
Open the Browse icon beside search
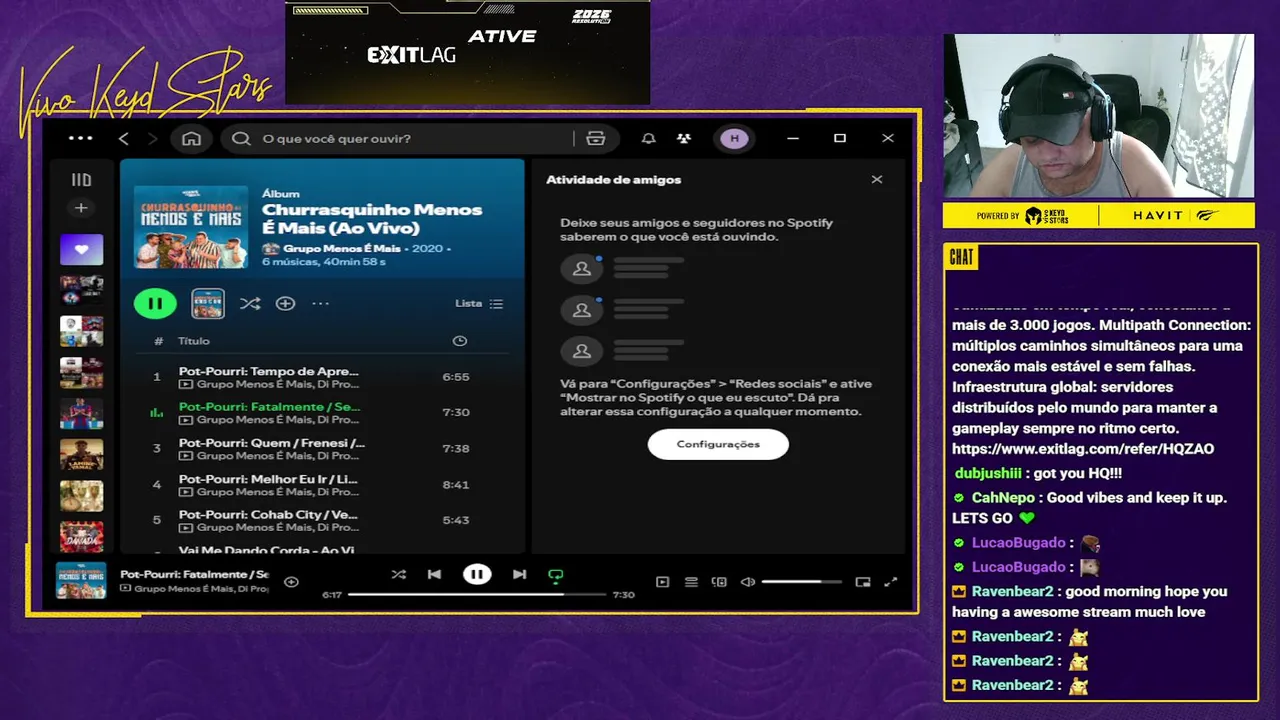pyautogui.click(x=596, y=138)
